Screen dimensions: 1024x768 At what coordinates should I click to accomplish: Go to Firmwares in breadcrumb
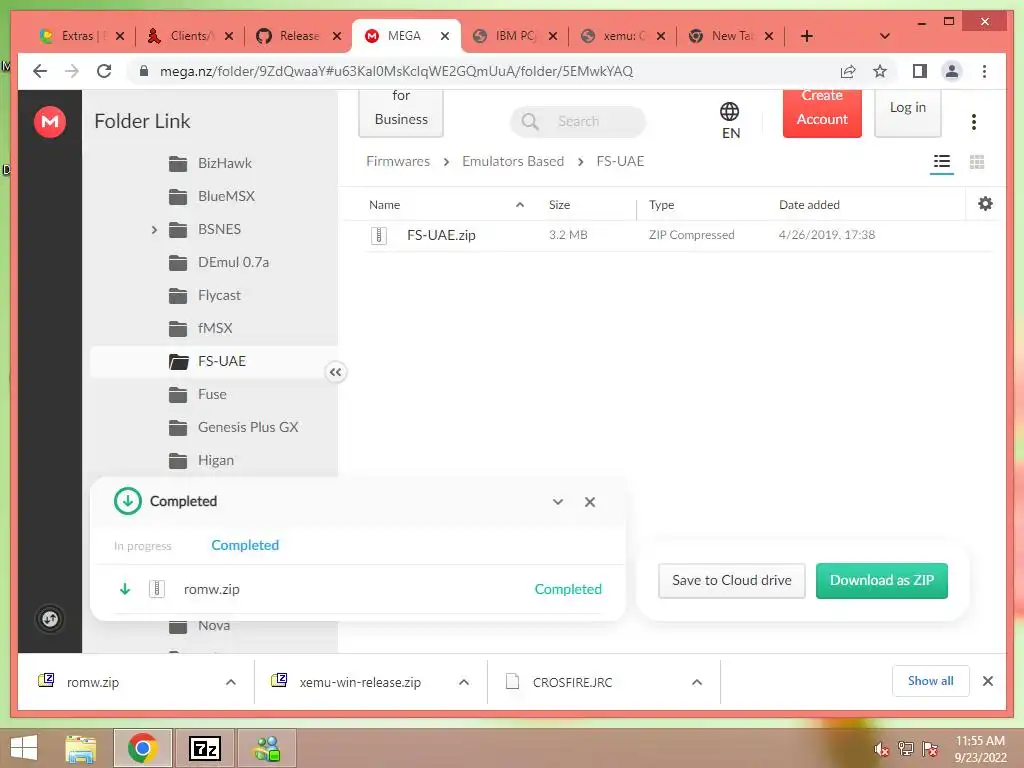(x=398, y=161)
